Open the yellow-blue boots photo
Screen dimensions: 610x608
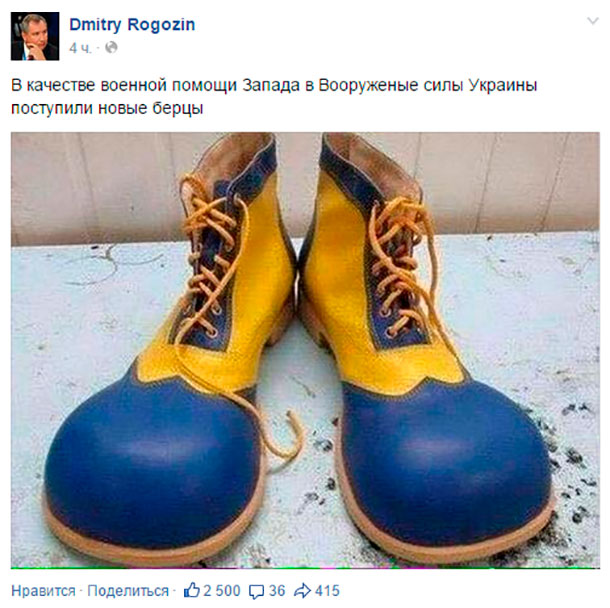[305, 350]
